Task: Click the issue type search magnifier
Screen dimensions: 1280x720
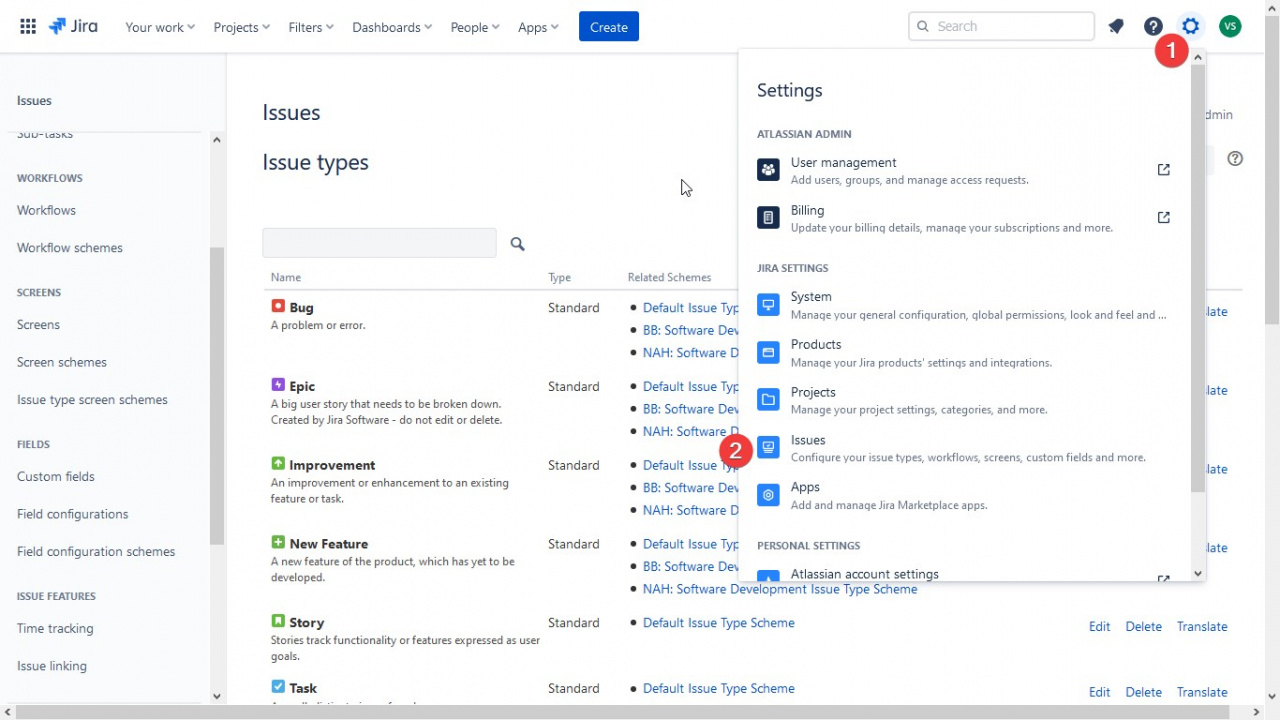Action: pyautogui.click(x=517, y=243)
